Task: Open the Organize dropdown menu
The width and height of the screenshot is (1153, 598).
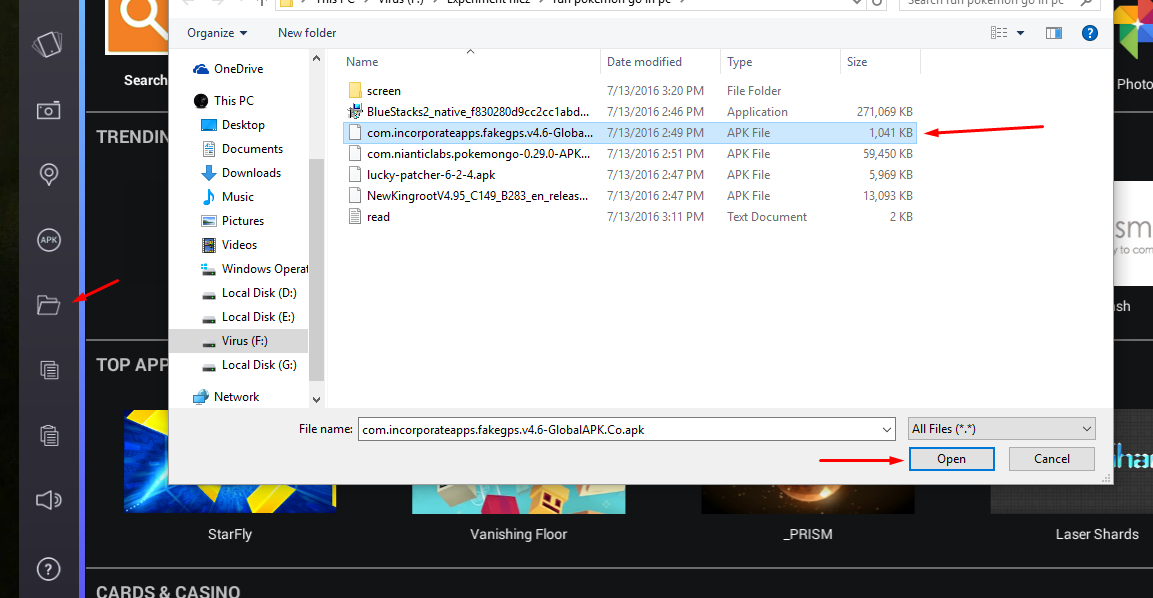Action: (217, 33)
